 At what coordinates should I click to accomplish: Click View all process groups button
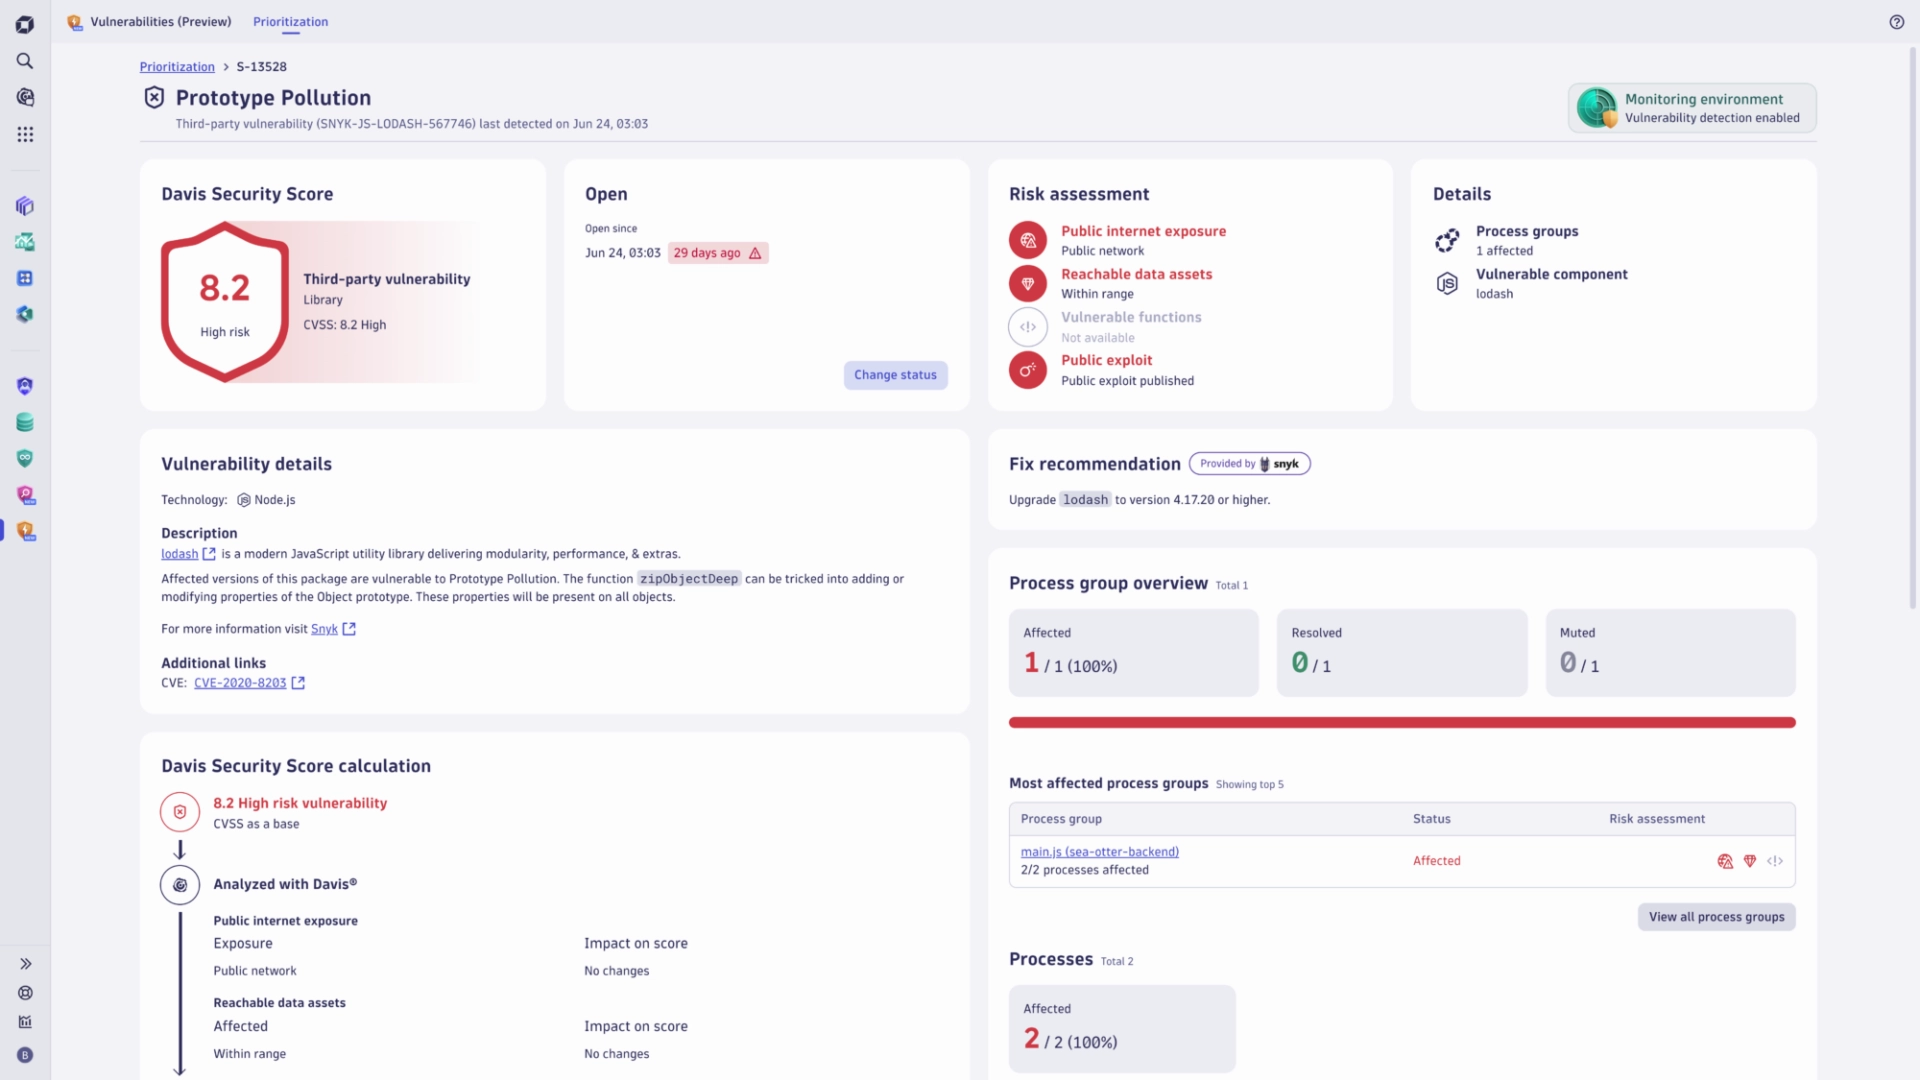(x=1716, y=915)
